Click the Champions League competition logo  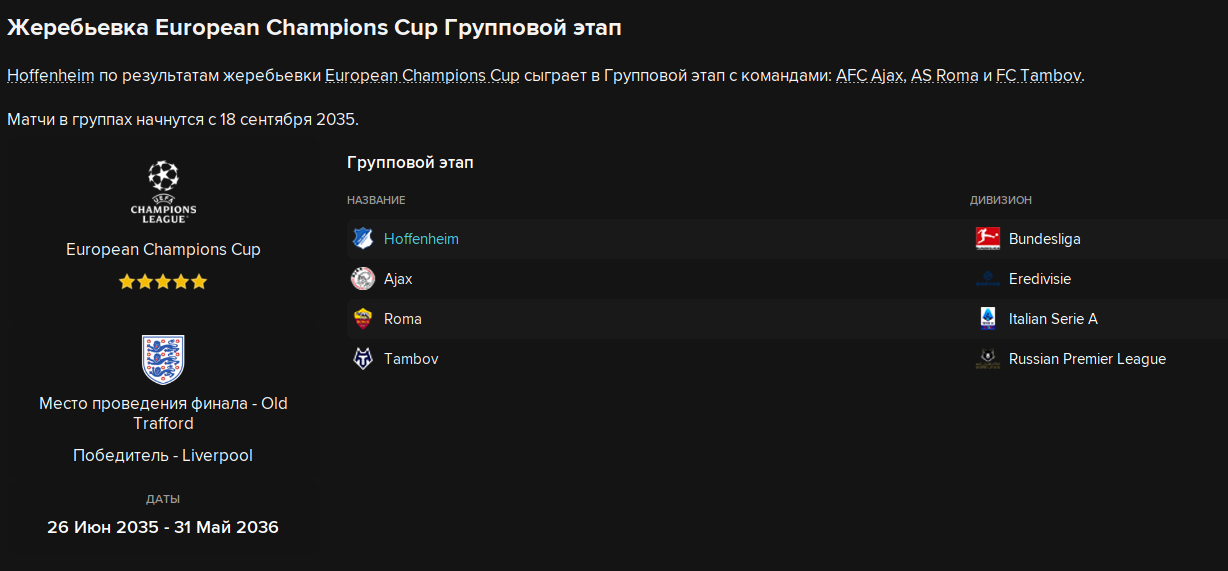pyautogui.click(x=163, y=192)
